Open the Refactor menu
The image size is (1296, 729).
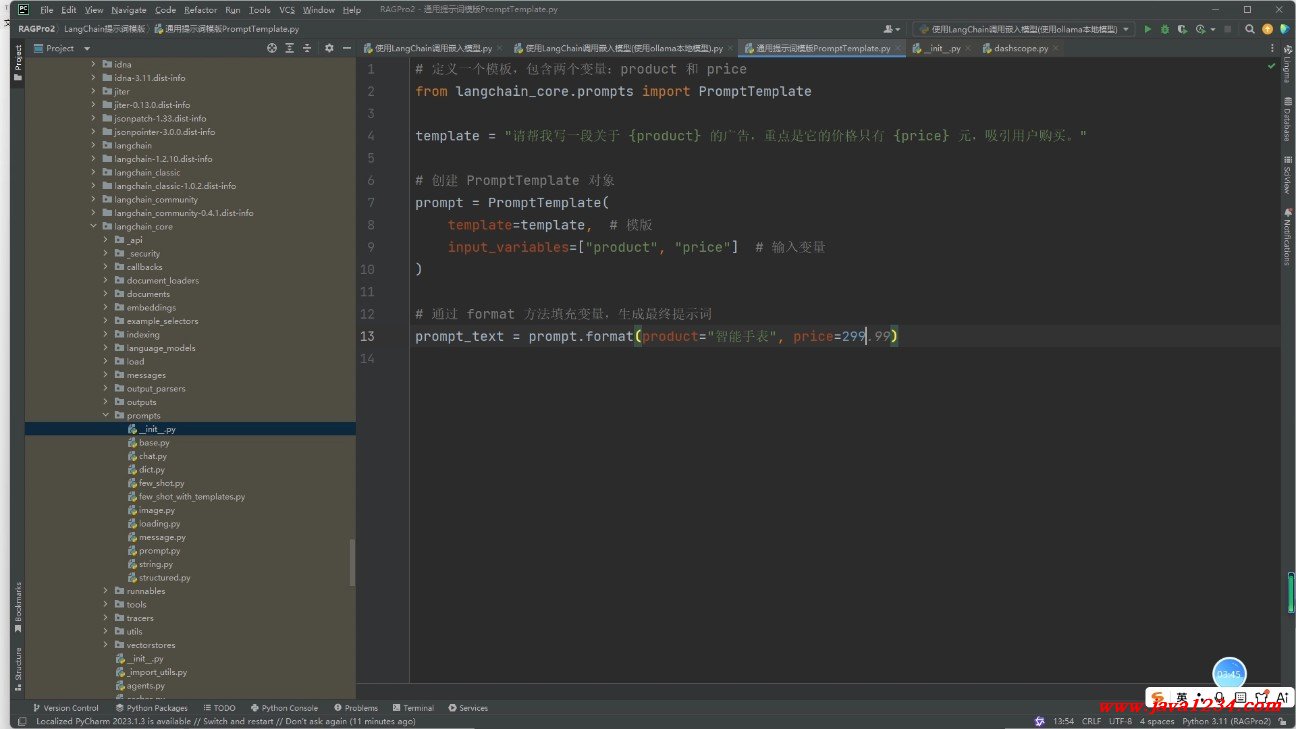[x=200, y=10]
